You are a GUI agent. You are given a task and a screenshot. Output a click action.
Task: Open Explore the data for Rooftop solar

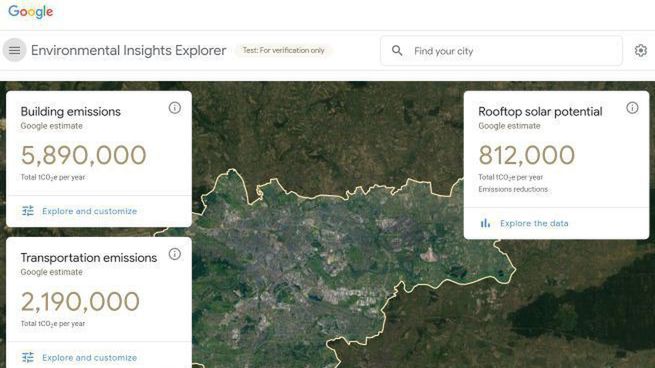(x=534, y=223)
